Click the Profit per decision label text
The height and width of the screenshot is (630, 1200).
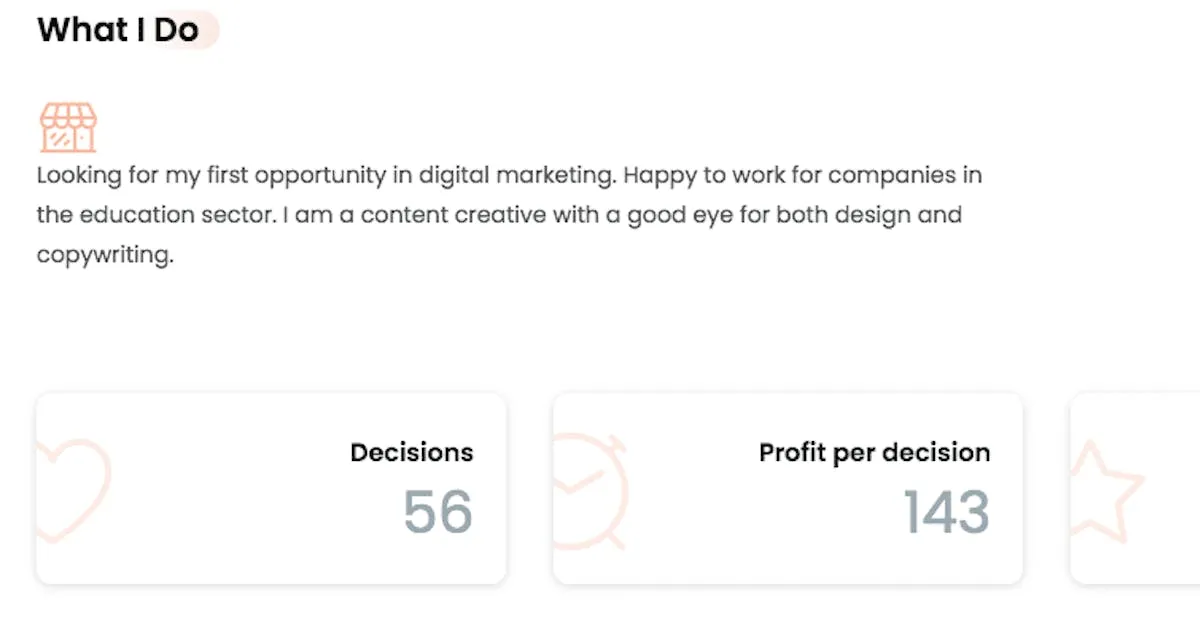[874, 452]
